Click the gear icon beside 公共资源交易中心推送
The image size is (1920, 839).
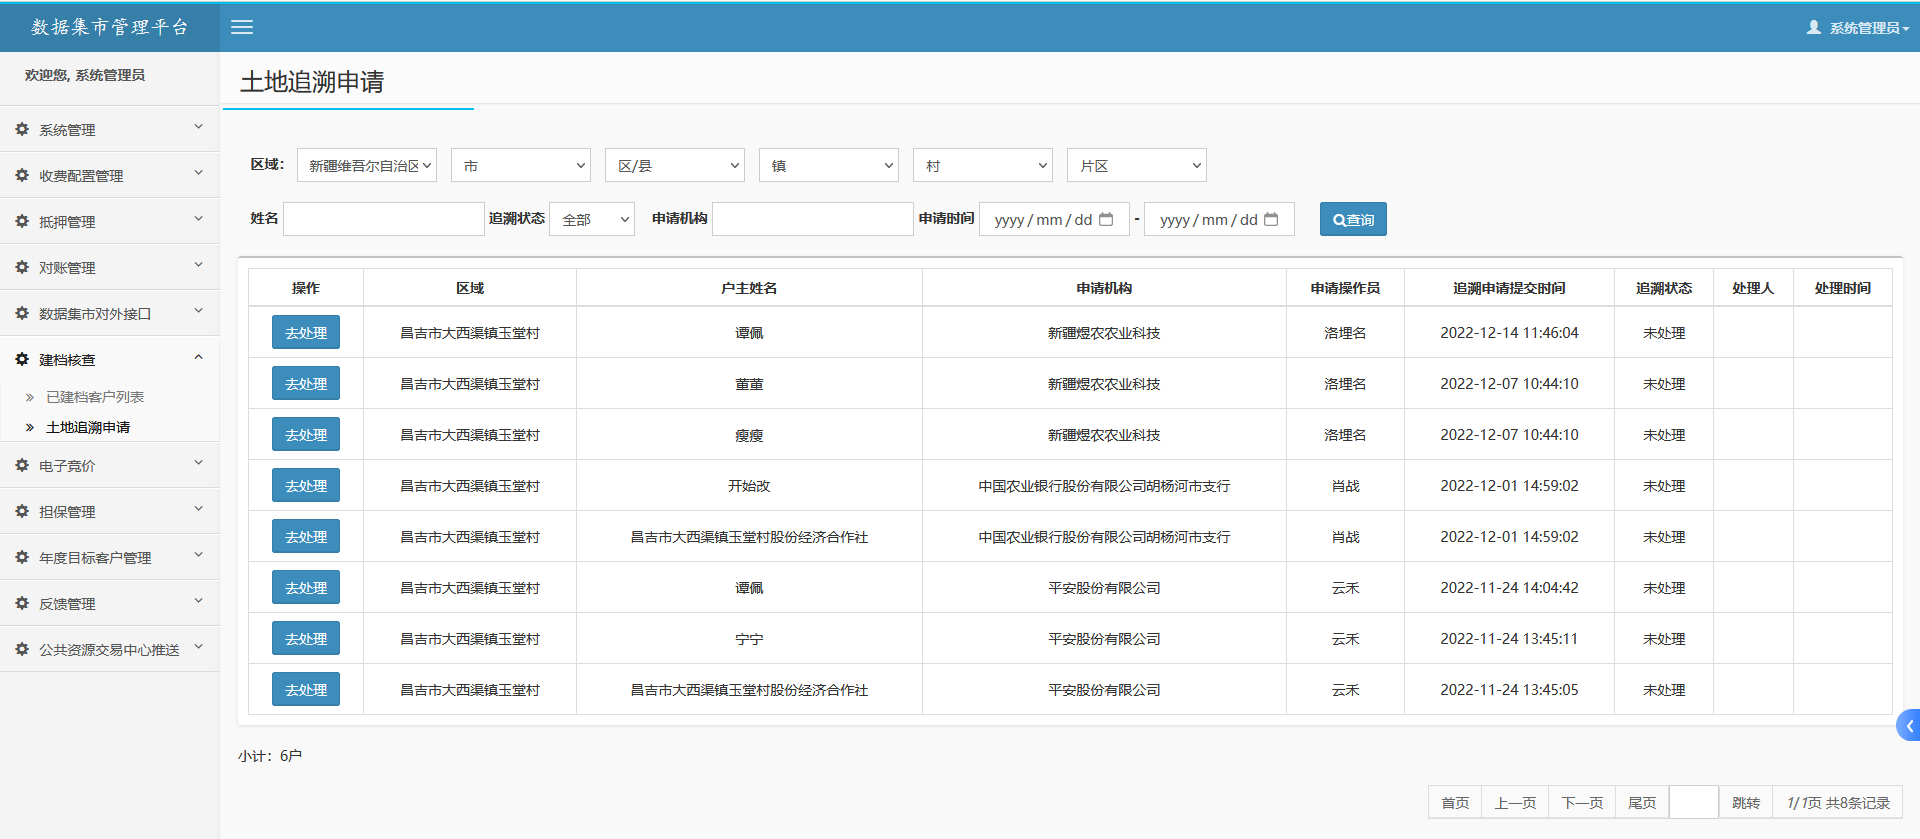[x=22, y=649]
